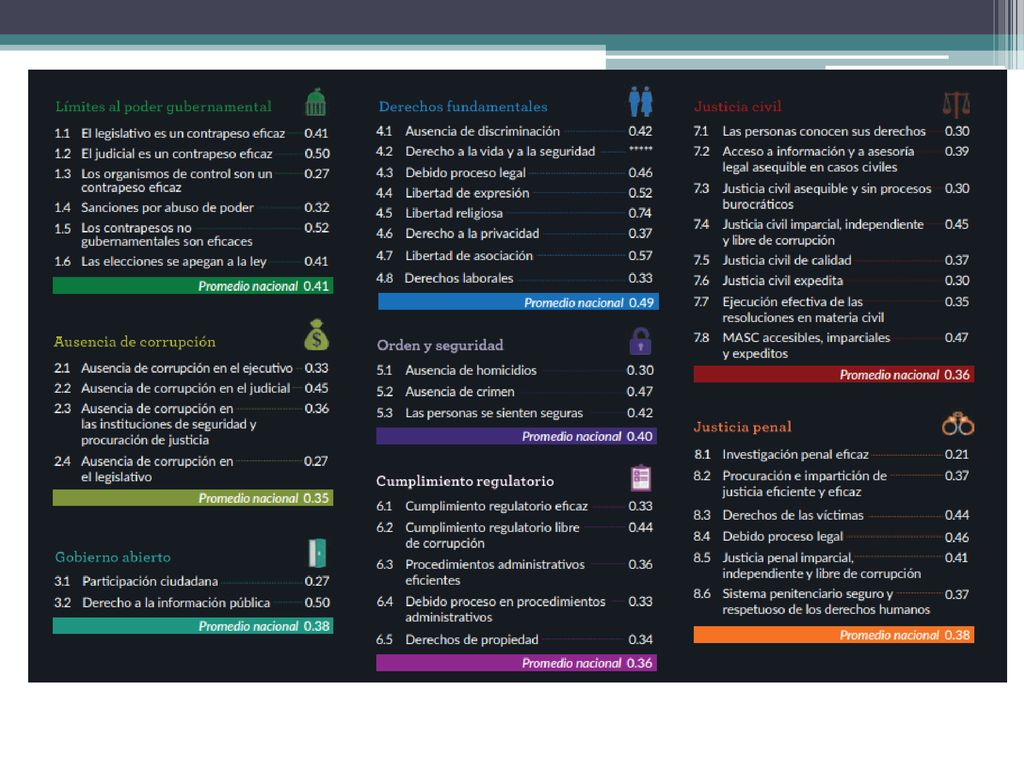Click 'Participación ciudadana' row

[x=193, y=581]
